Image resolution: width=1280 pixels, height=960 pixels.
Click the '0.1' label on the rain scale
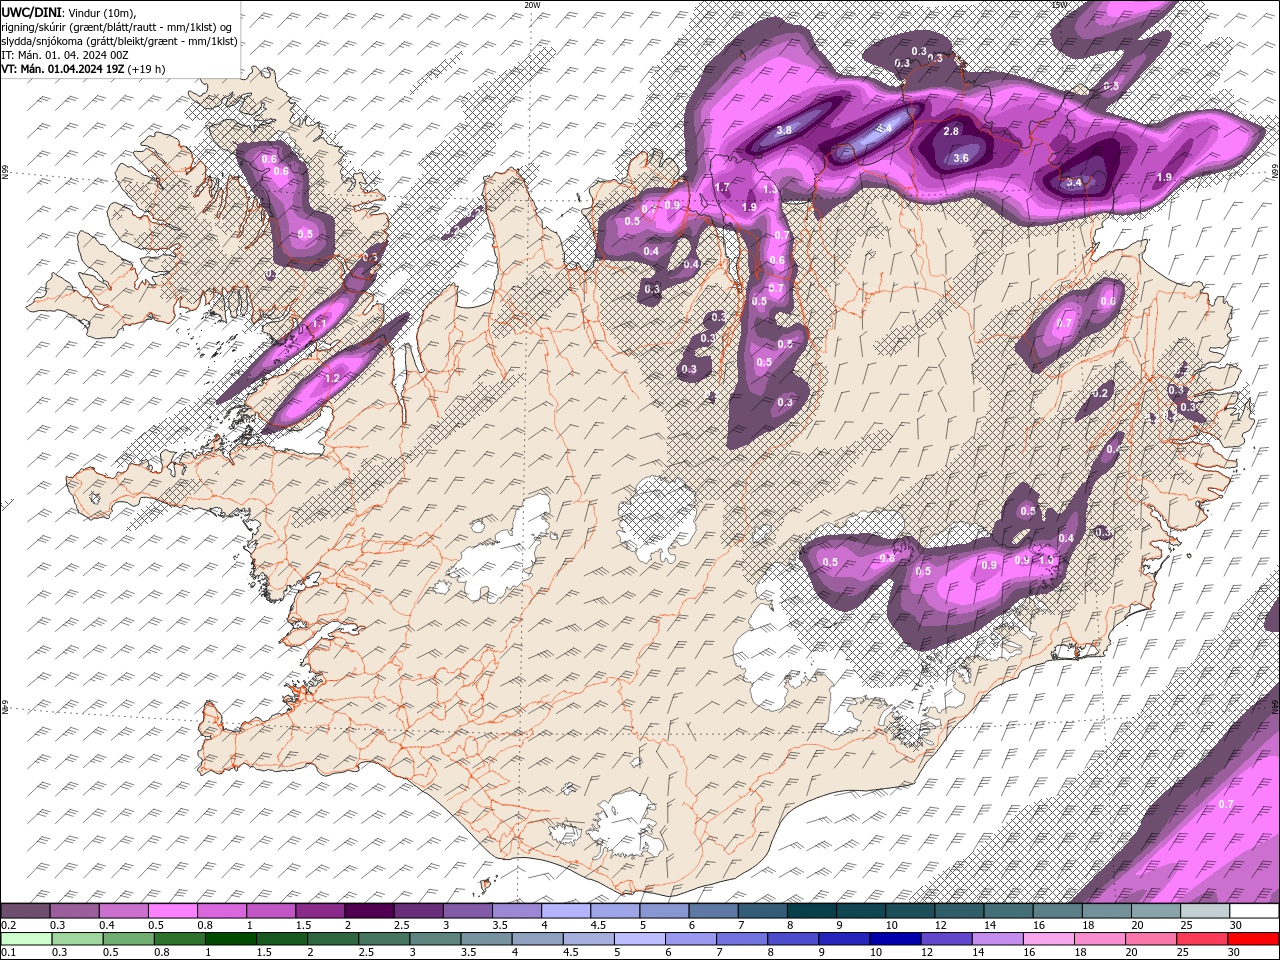click(x=7, y=951)
